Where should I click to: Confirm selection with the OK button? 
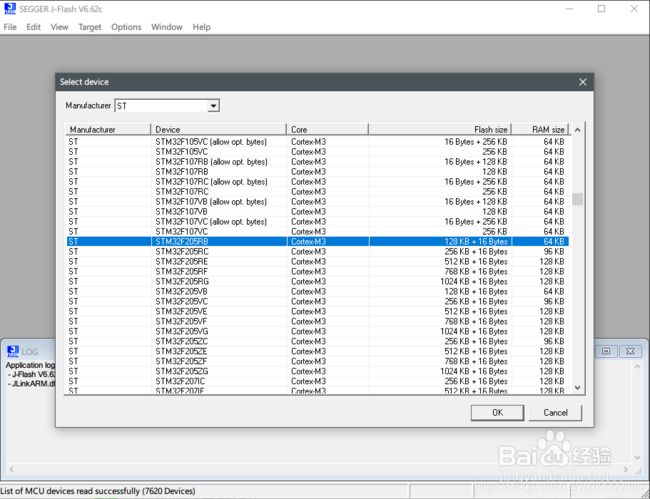point(497,413)
